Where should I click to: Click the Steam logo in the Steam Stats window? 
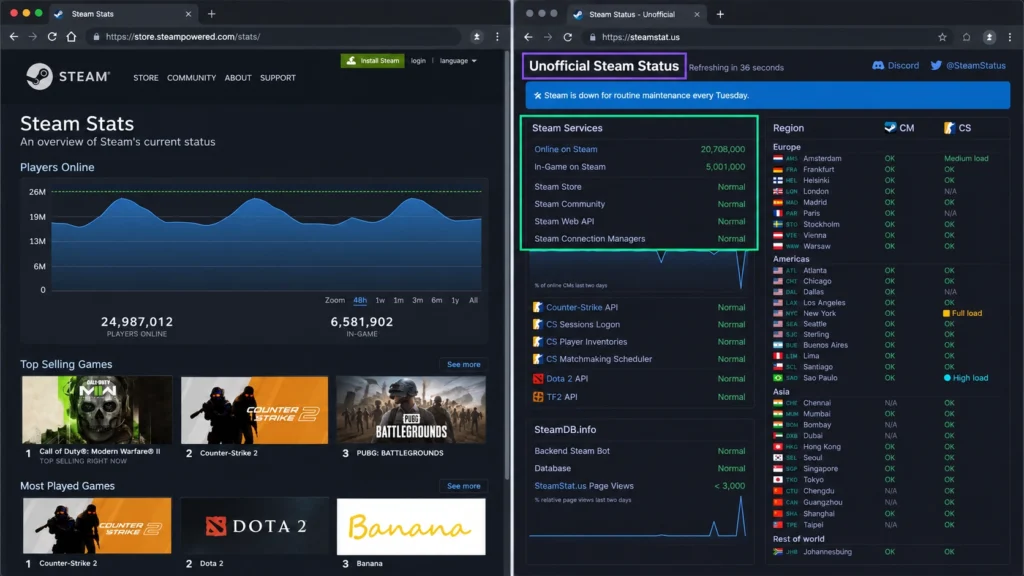69,77
